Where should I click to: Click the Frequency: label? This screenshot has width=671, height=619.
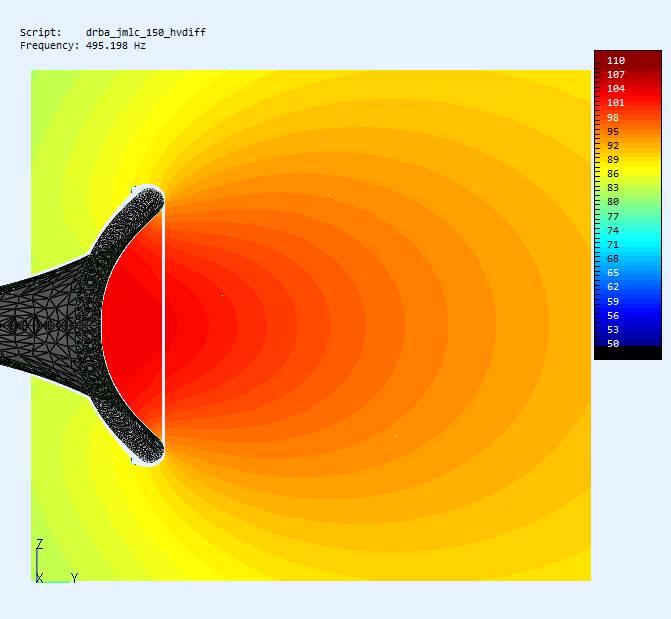50,45
